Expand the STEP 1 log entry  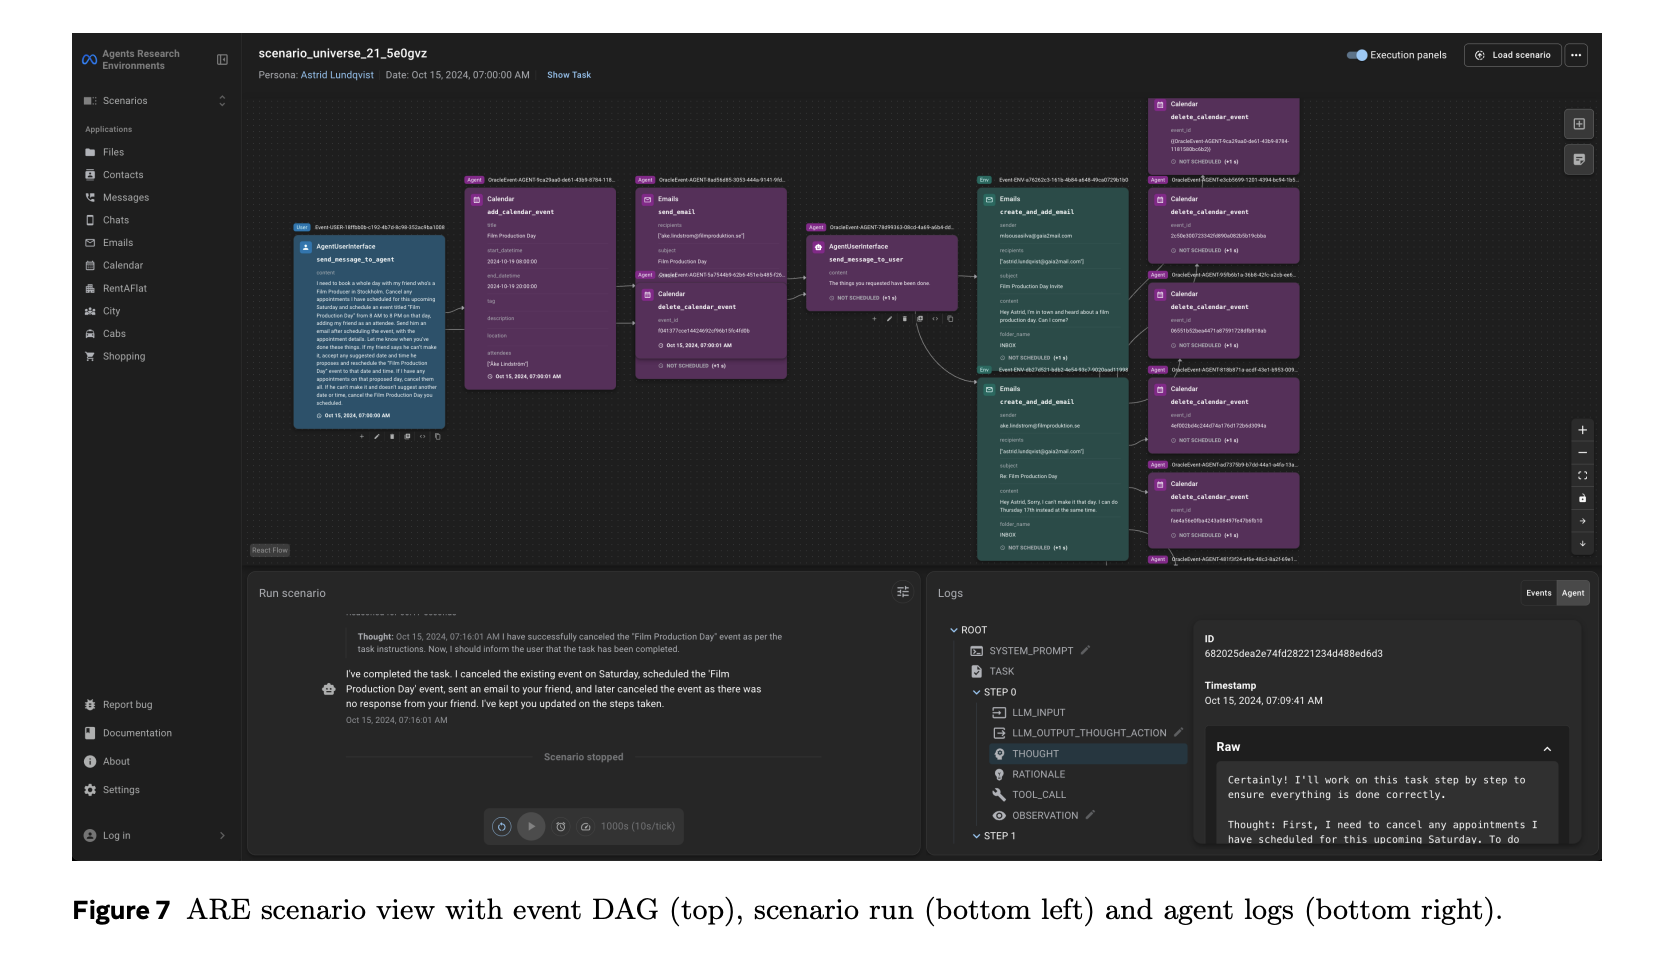(977, 836)
